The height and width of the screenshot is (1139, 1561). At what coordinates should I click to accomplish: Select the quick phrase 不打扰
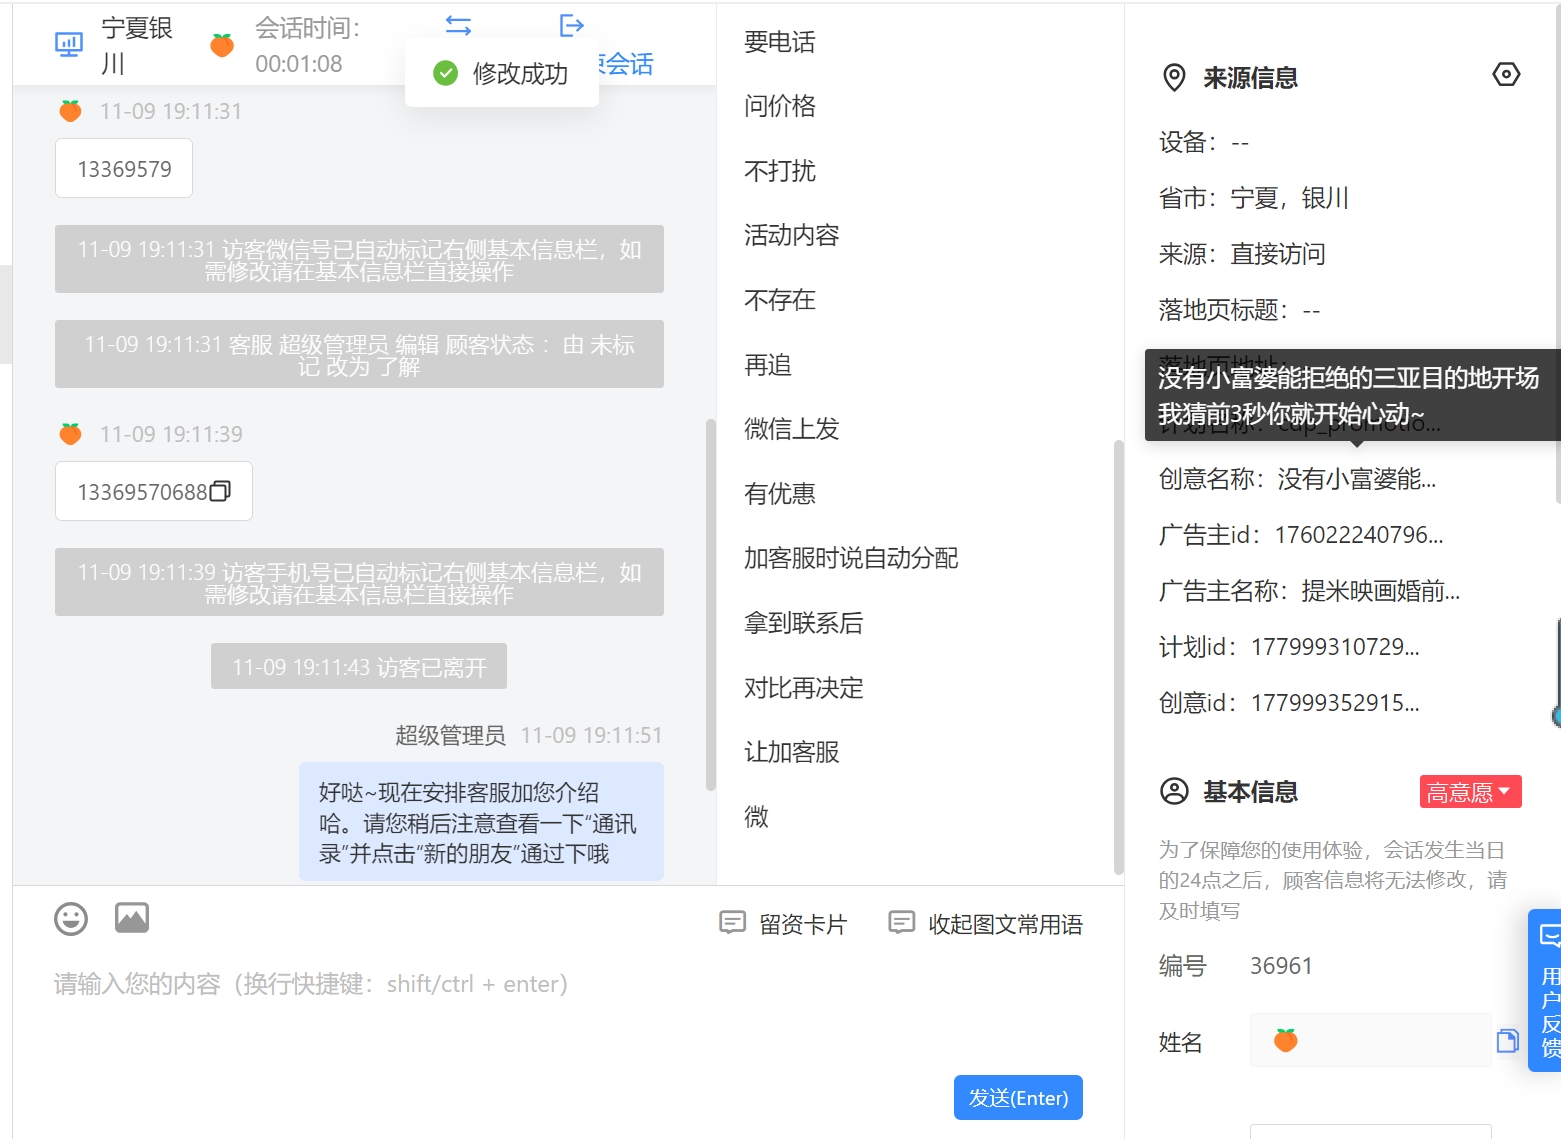[780, 171]
